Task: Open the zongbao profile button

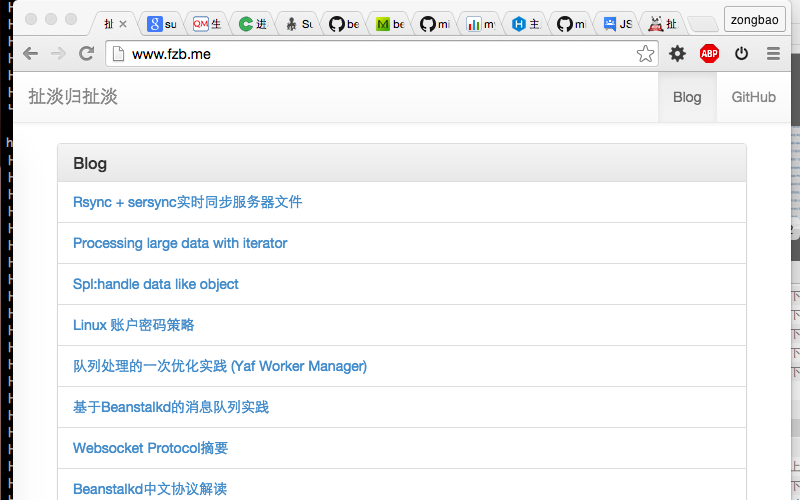Action: (754, 19)
